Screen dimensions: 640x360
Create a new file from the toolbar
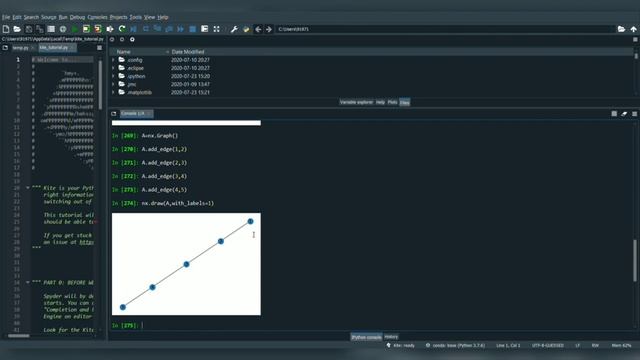[6, 29]
